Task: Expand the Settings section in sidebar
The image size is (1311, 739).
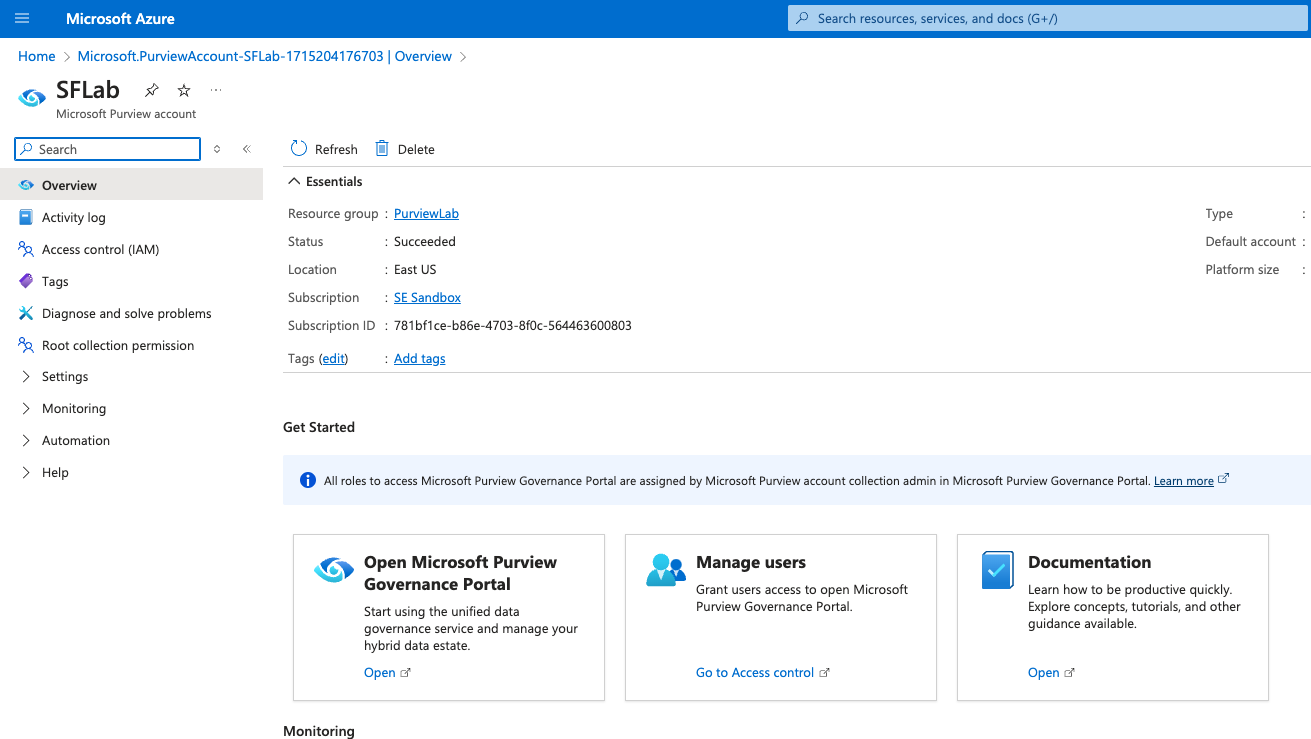Action: [x=65, y=376]
